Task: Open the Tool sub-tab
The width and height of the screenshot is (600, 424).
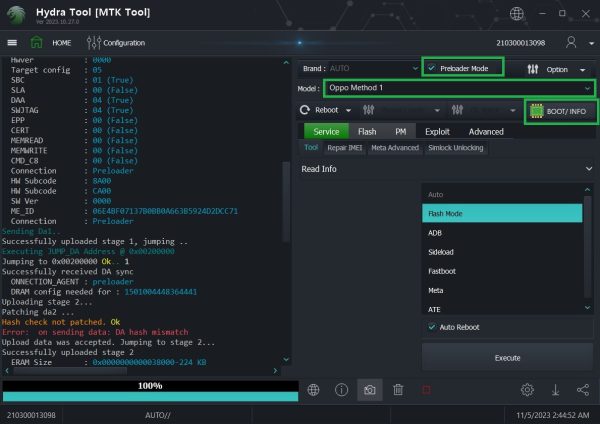Action: pos(311,147)
